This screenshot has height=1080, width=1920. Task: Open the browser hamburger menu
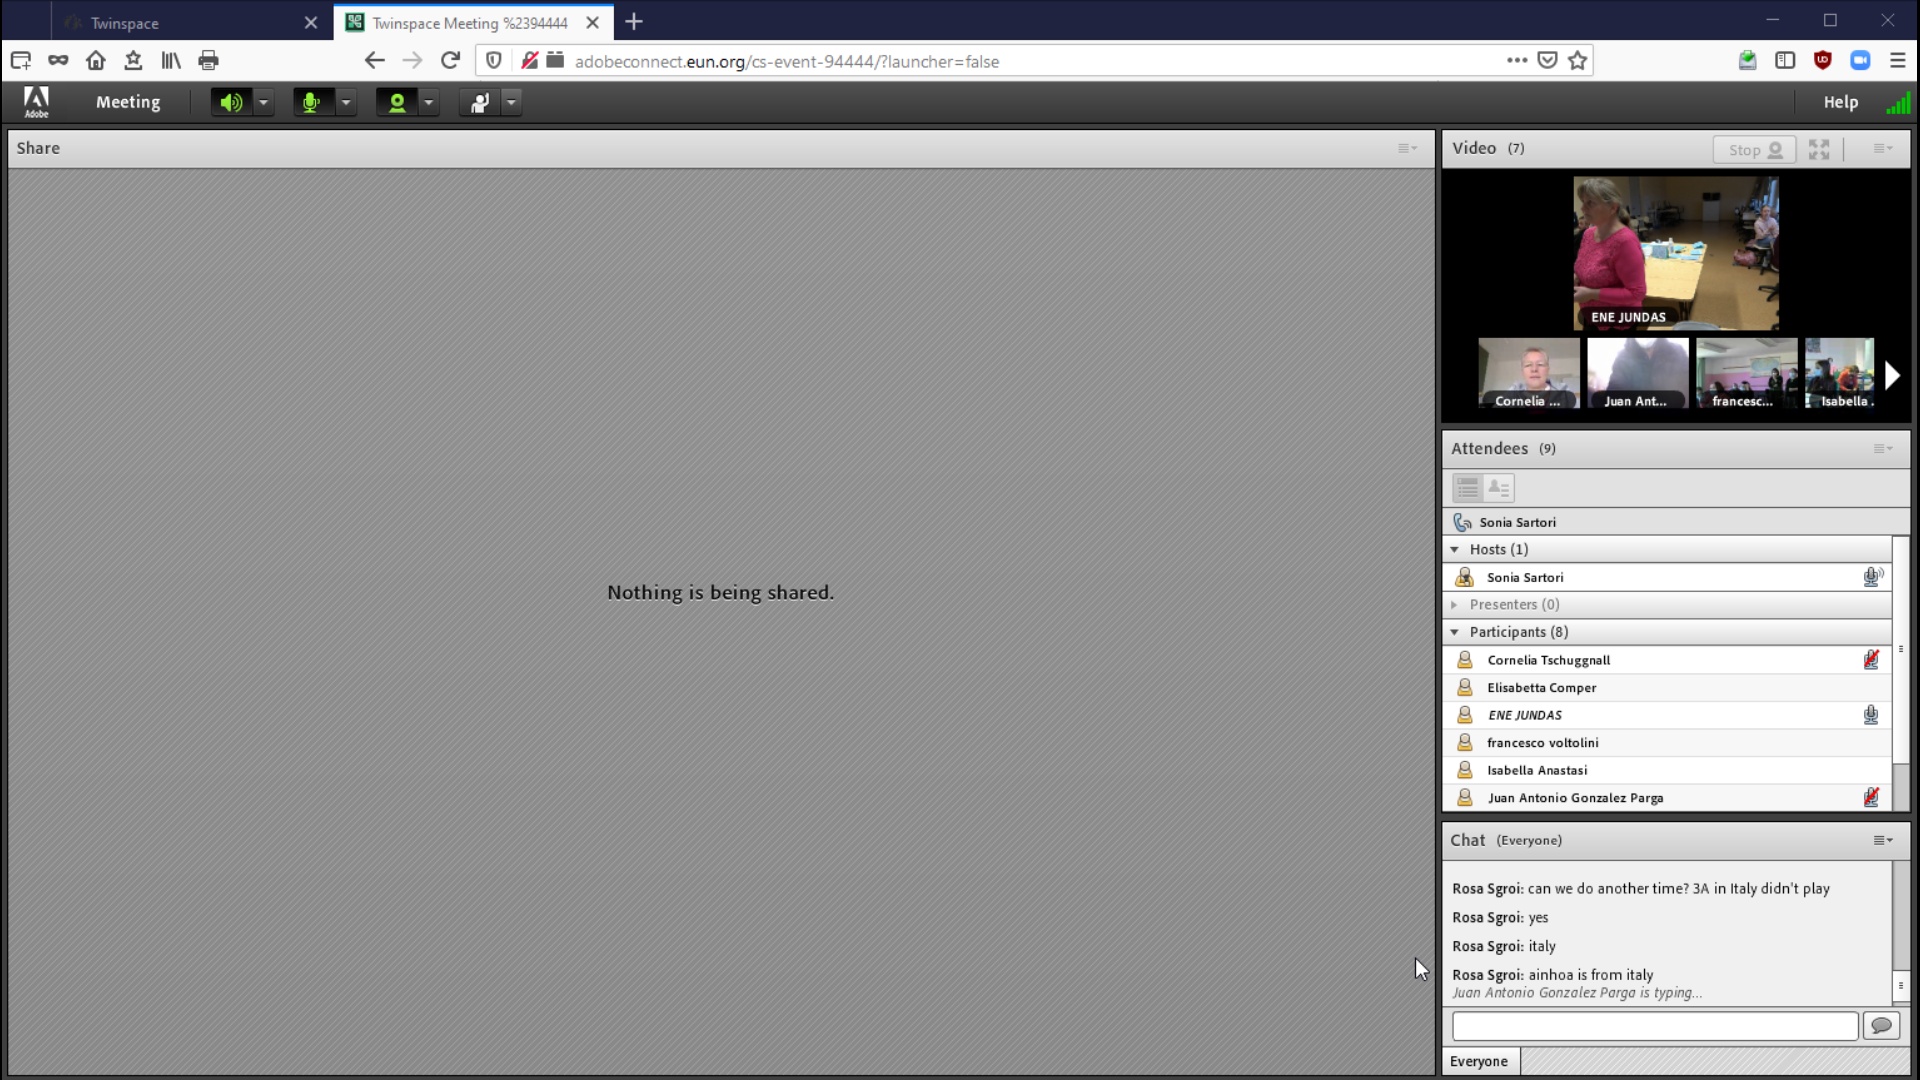click(1897, 61)
